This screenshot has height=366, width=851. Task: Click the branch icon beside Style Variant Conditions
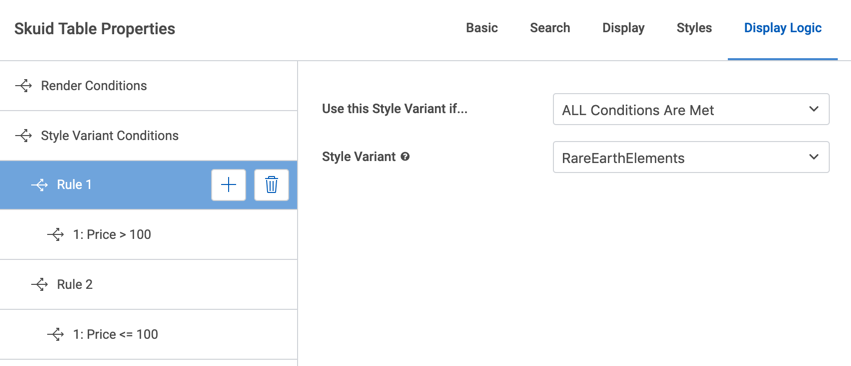coord(23,135)
